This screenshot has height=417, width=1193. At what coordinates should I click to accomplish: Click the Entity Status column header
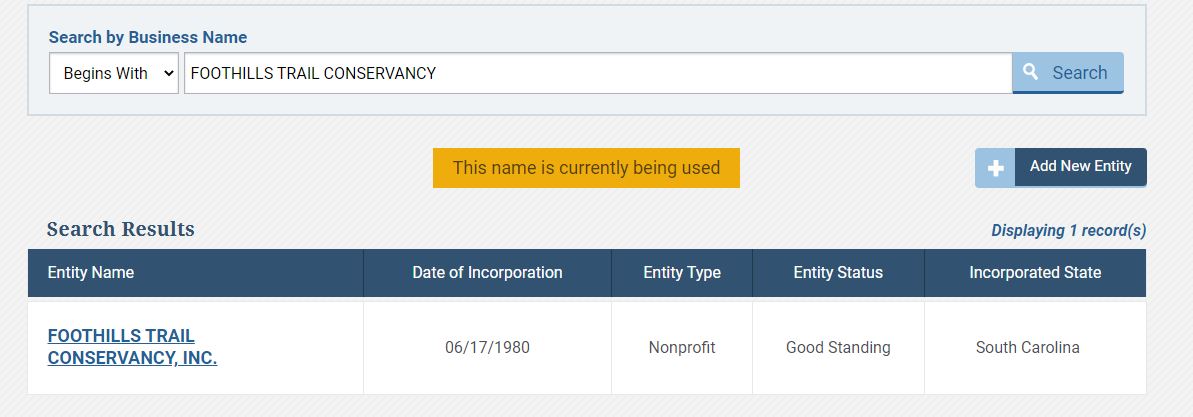[838, 272]
